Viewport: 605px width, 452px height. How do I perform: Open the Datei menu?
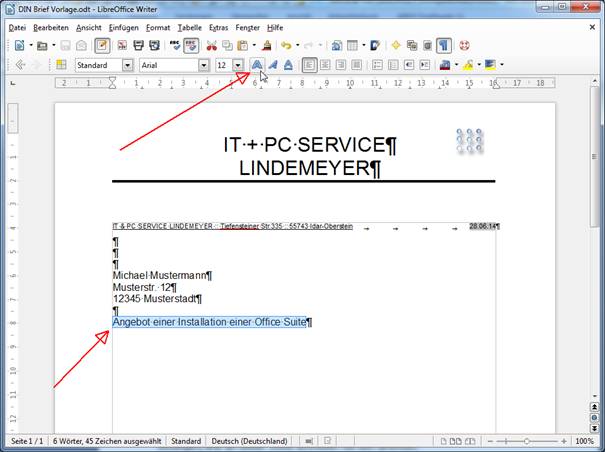point(17,28)
